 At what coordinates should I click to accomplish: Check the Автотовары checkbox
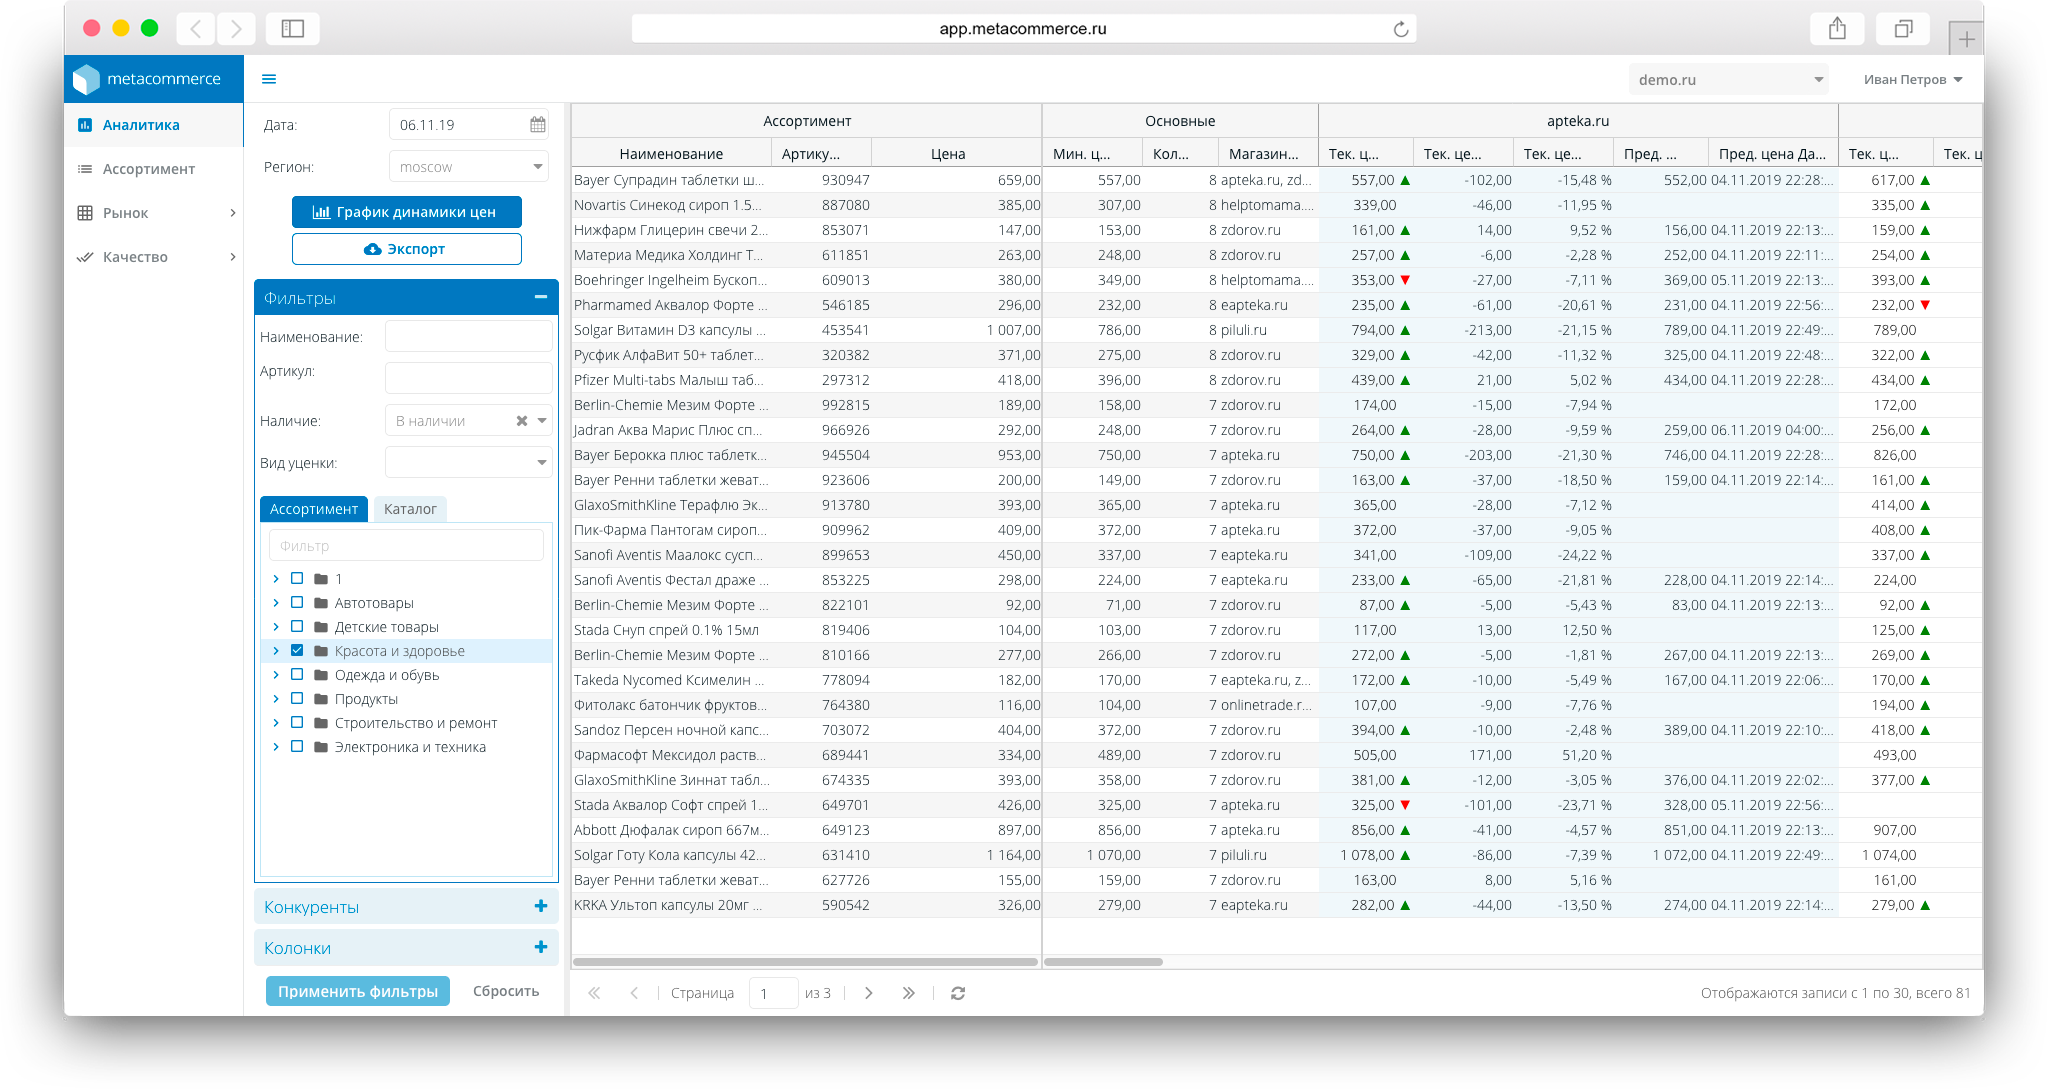click(x=297, y=602)
